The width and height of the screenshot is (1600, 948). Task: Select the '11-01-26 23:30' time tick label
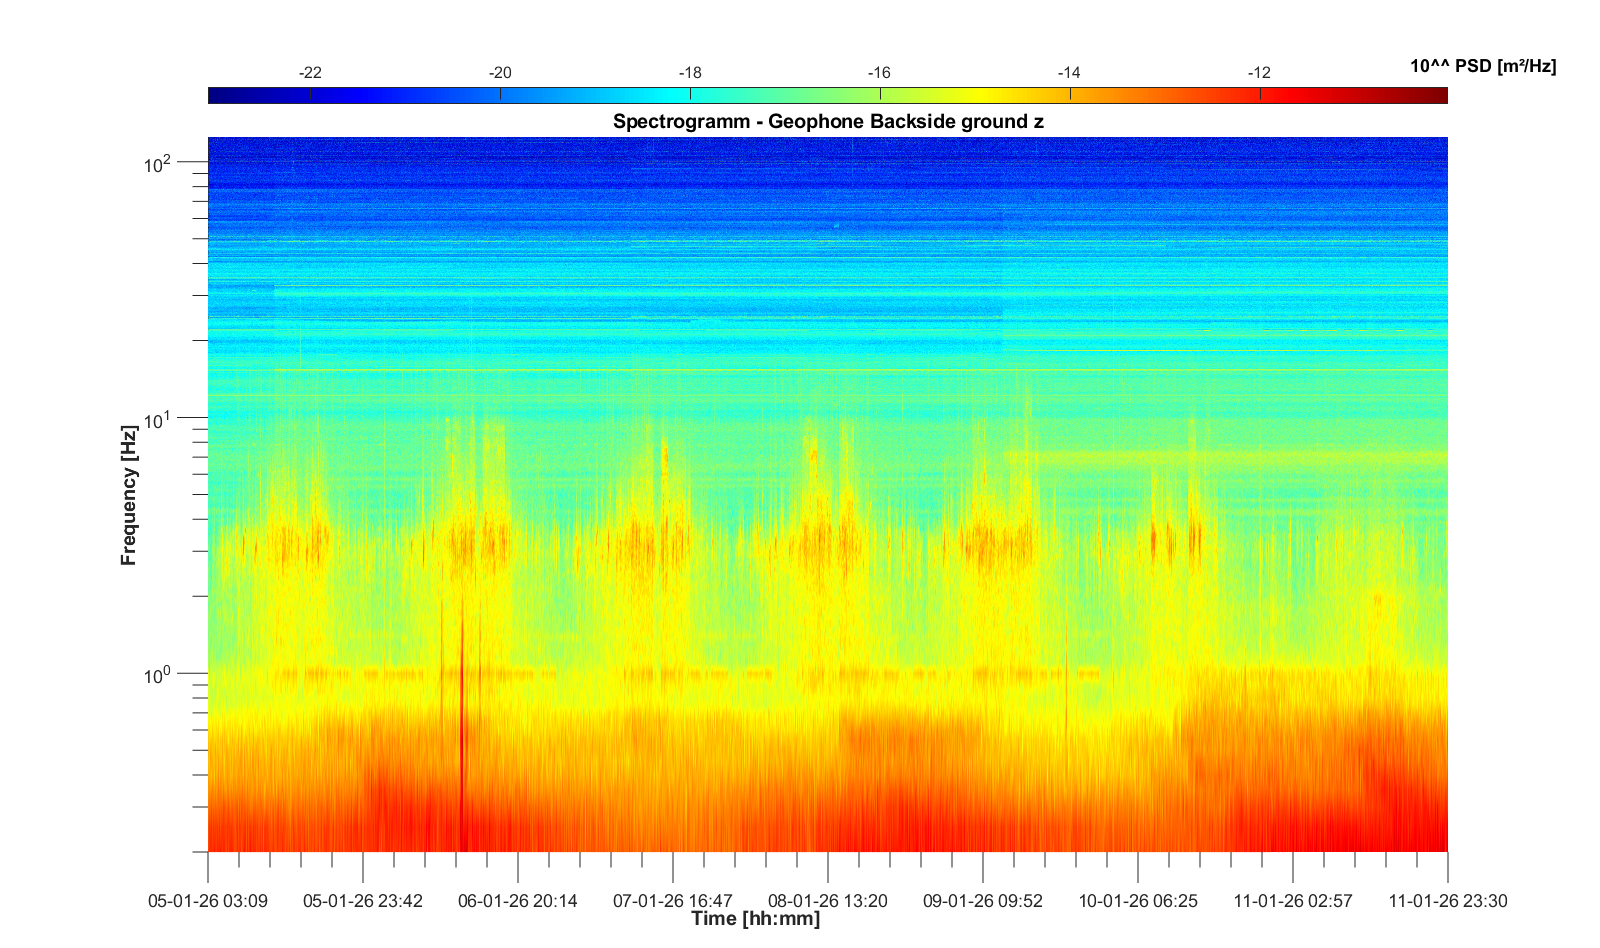1447,901
